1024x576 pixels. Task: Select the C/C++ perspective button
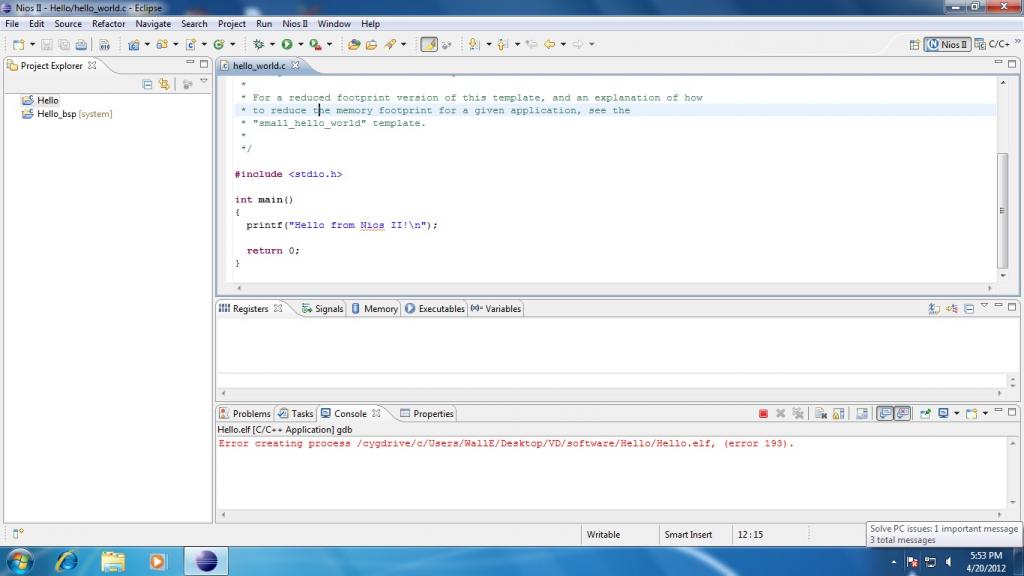[x=993, y=44]
